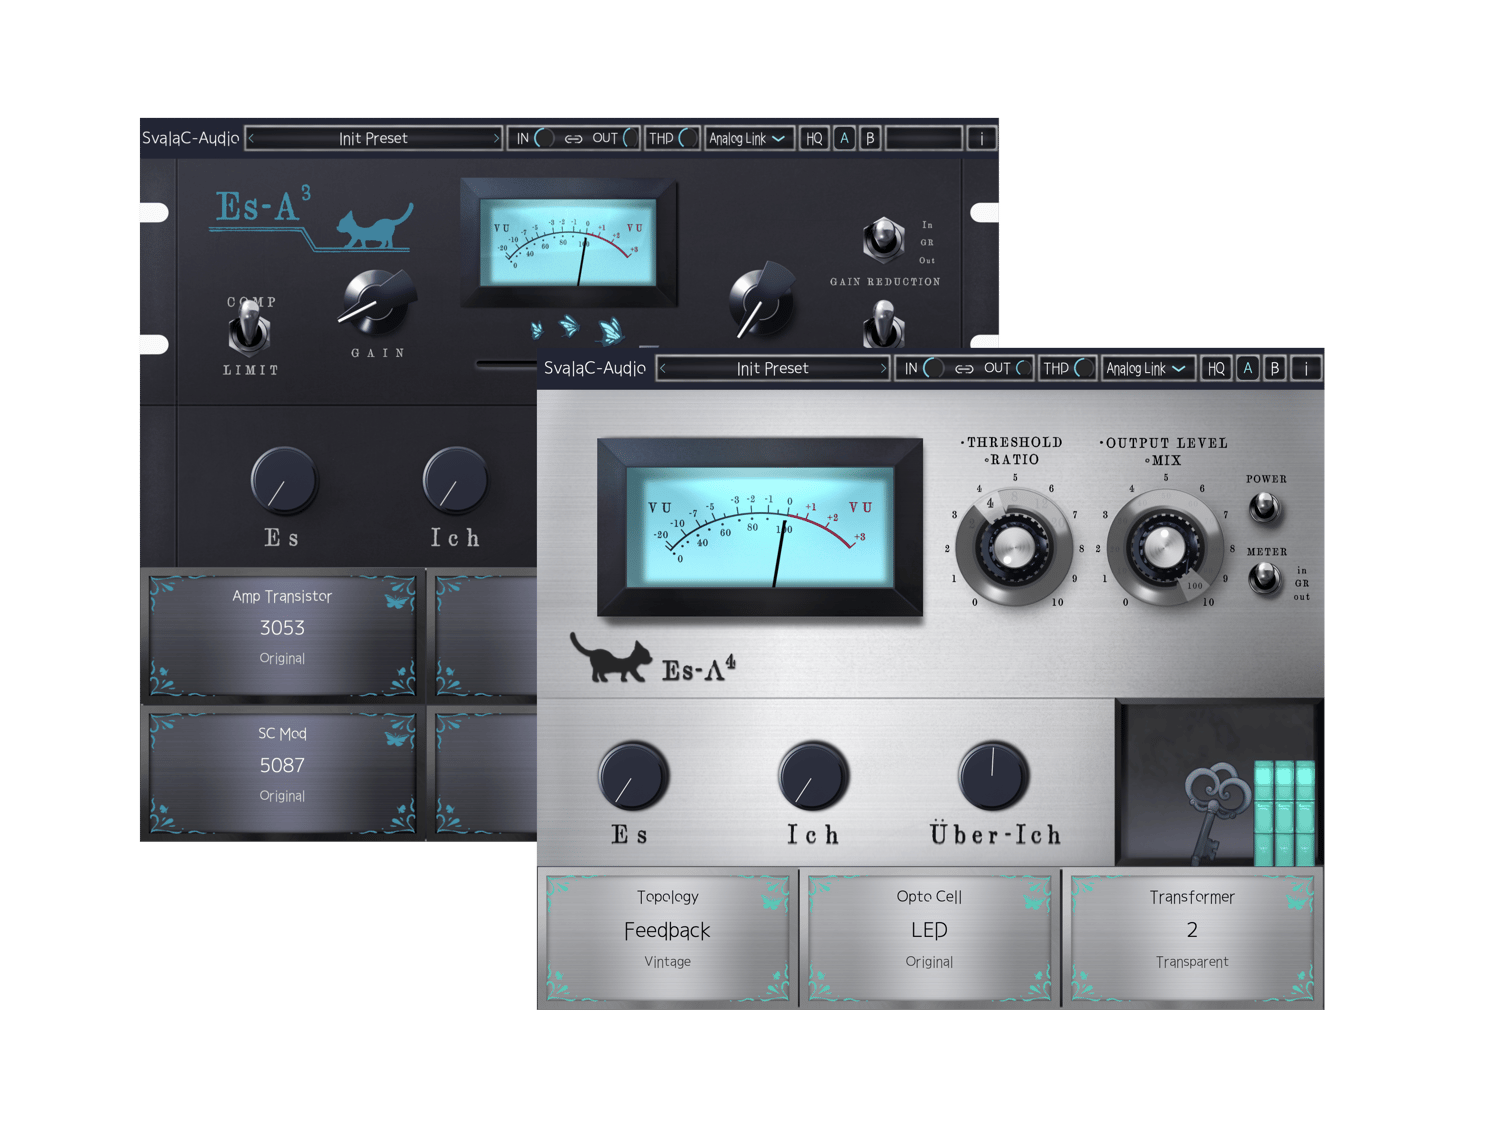Select state B in the Es-A3 toolbar
This screenshot has width=1500, height=1125.
871,139
